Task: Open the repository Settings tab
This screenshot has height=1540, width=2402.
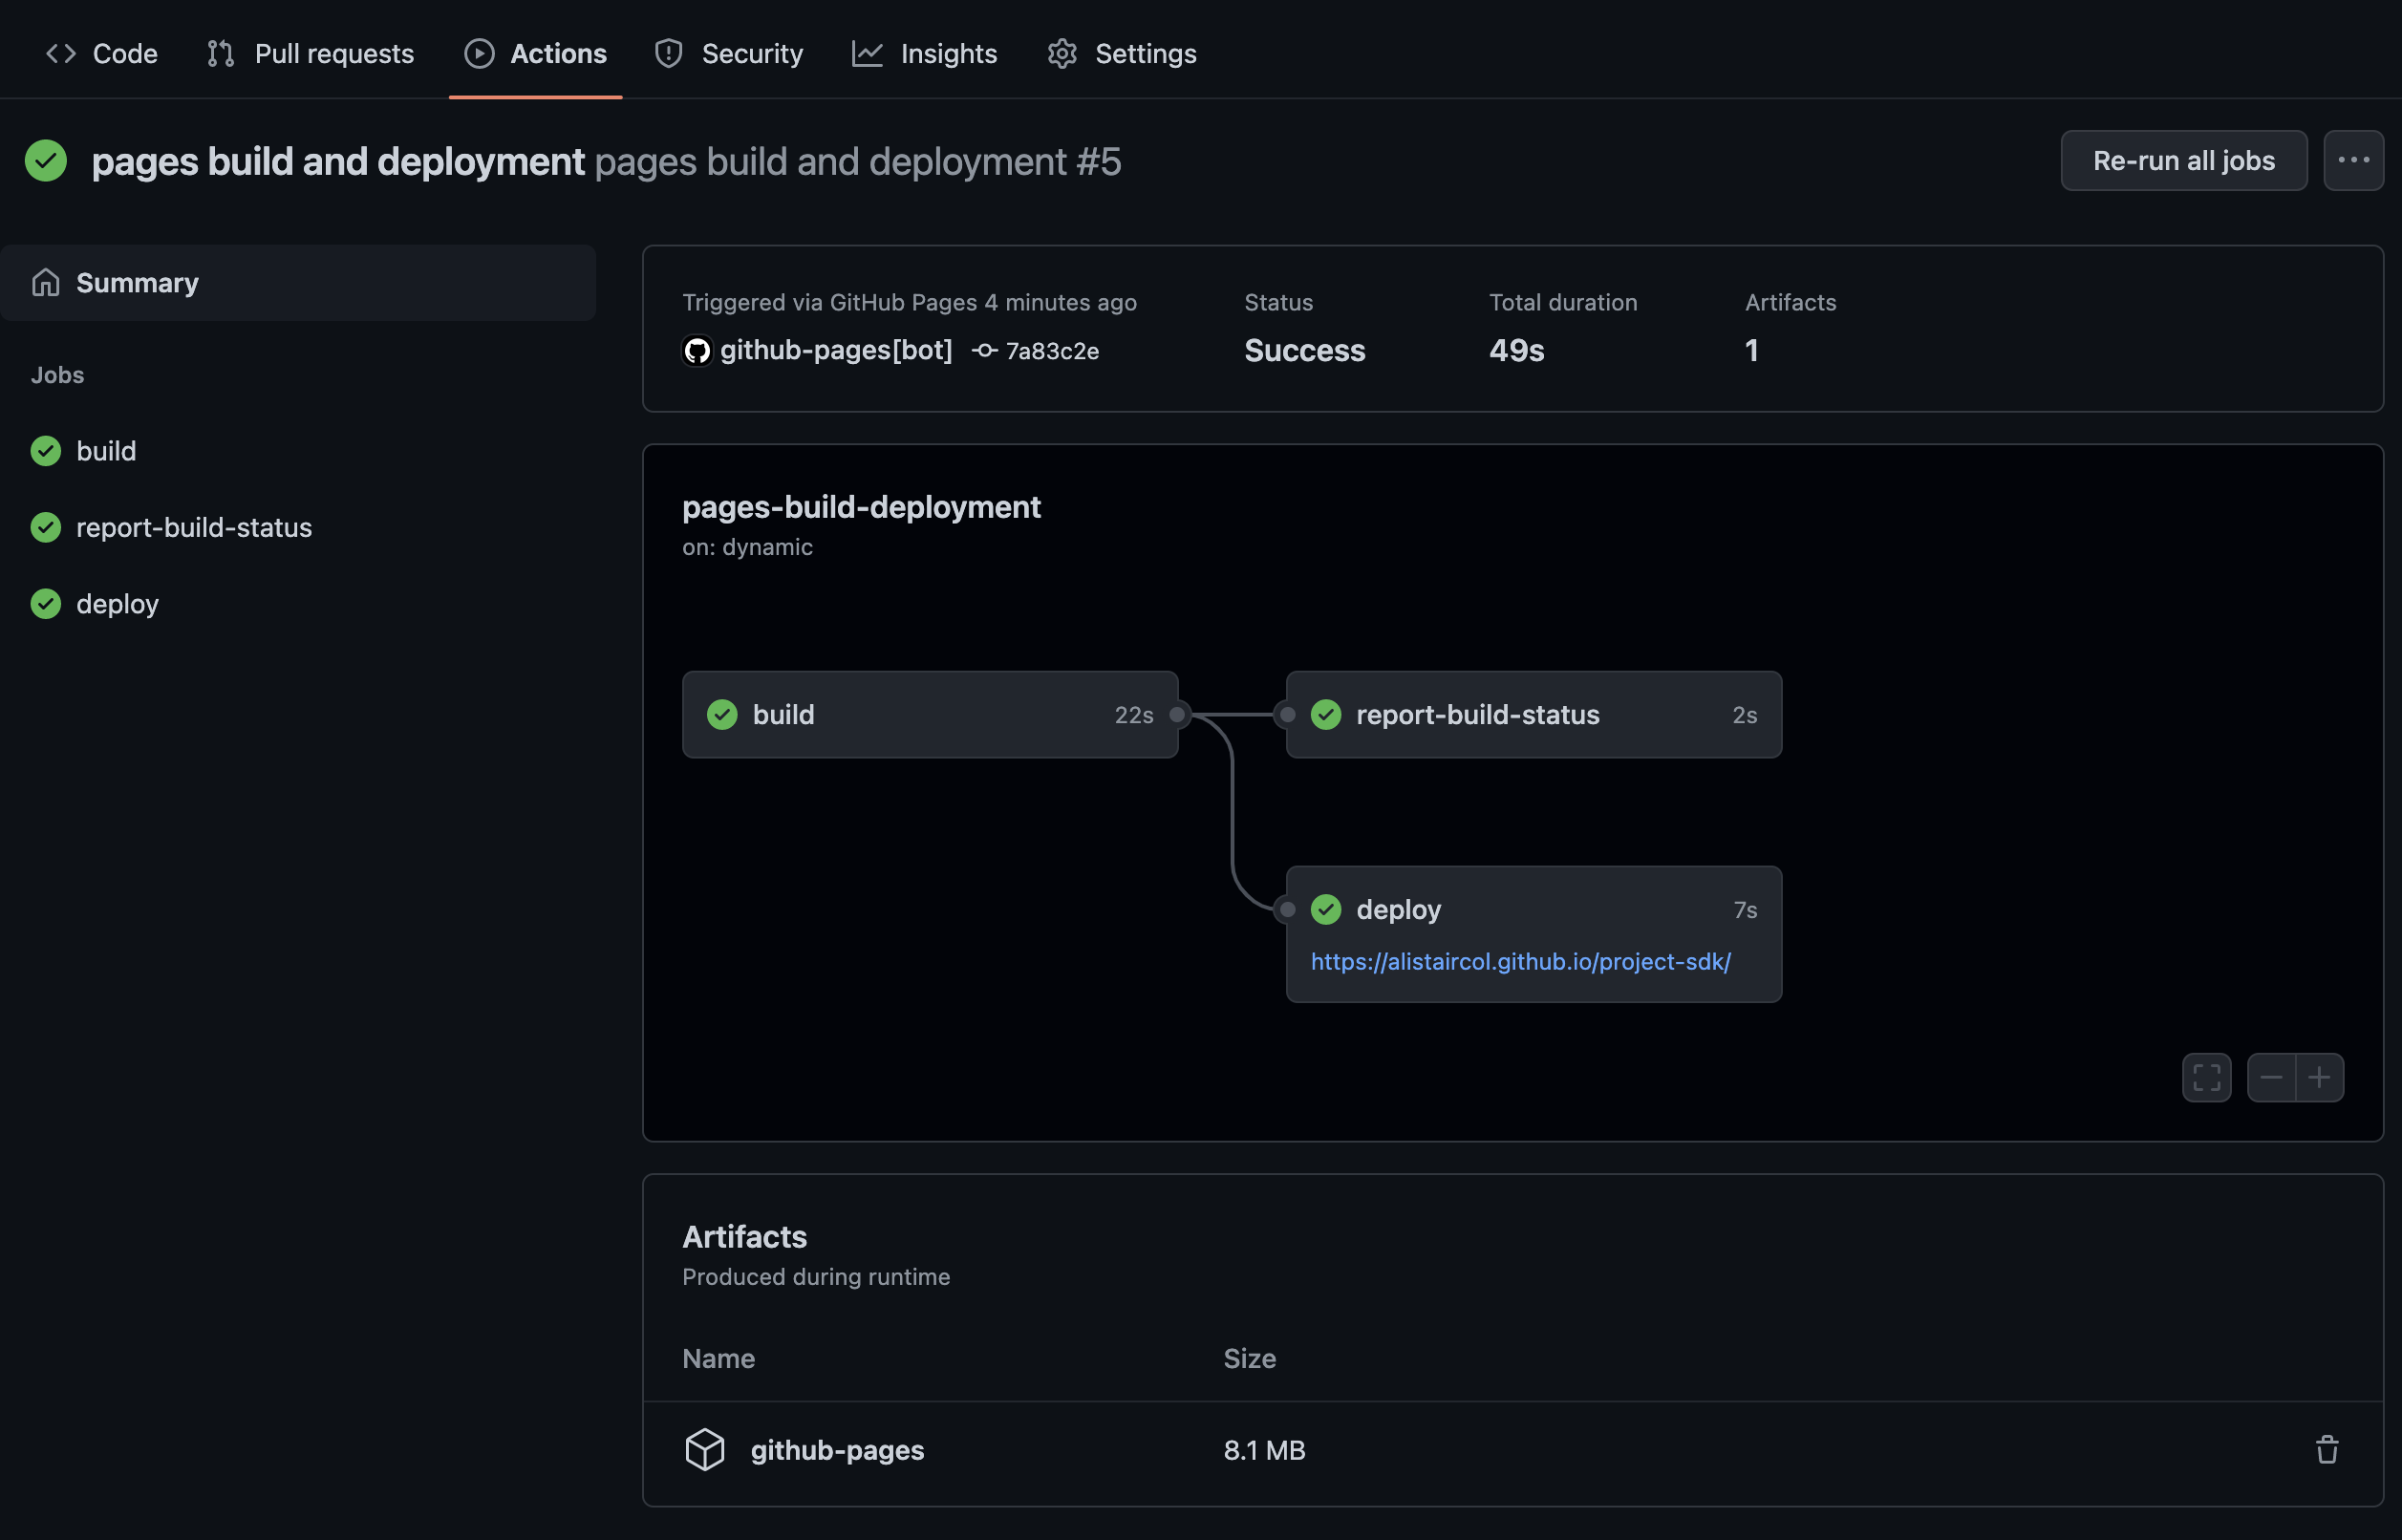Action: (1122, 53)
